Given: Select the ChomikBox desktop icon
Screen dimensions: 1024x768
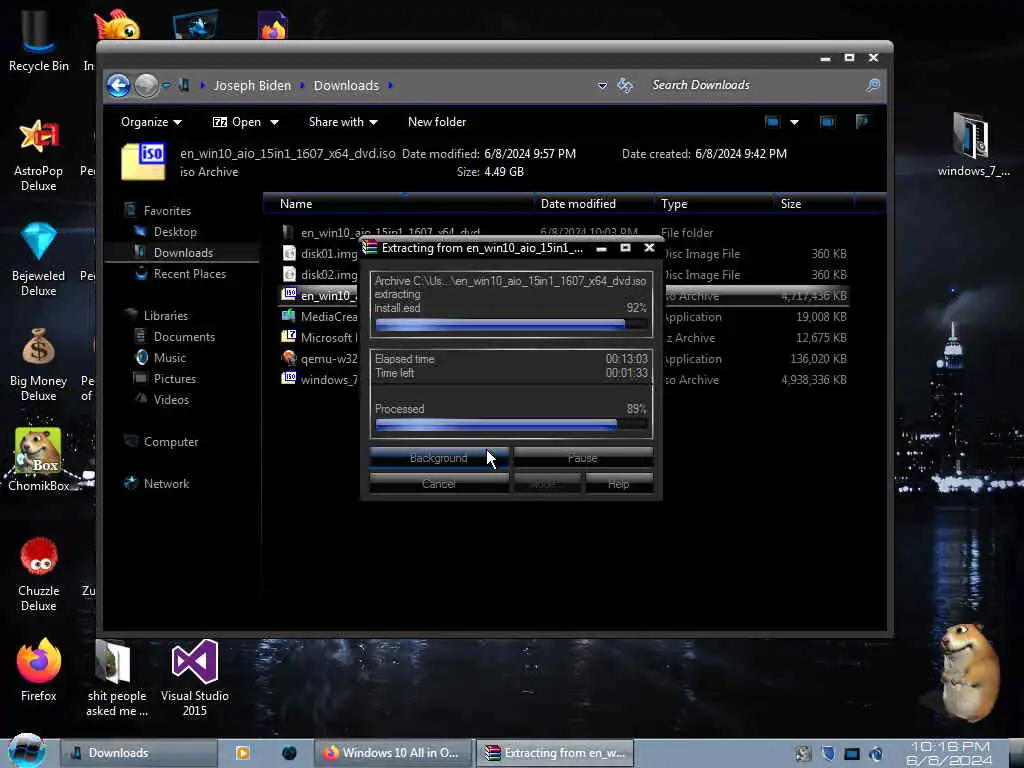Looking at the screenshot, I should pyautogui.click(x=39, y=460).
